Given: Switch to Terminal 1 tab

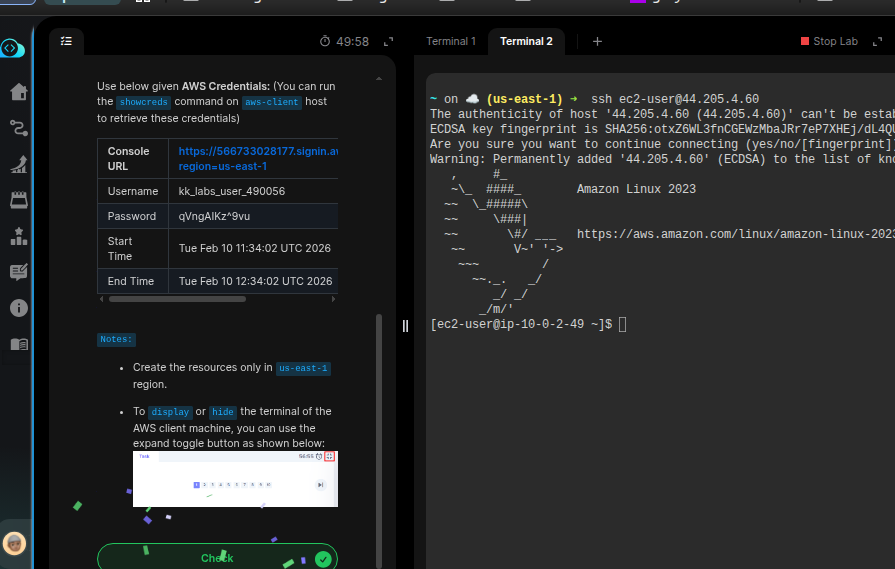Looking at the screenshot, I should [x=451, y=41].
